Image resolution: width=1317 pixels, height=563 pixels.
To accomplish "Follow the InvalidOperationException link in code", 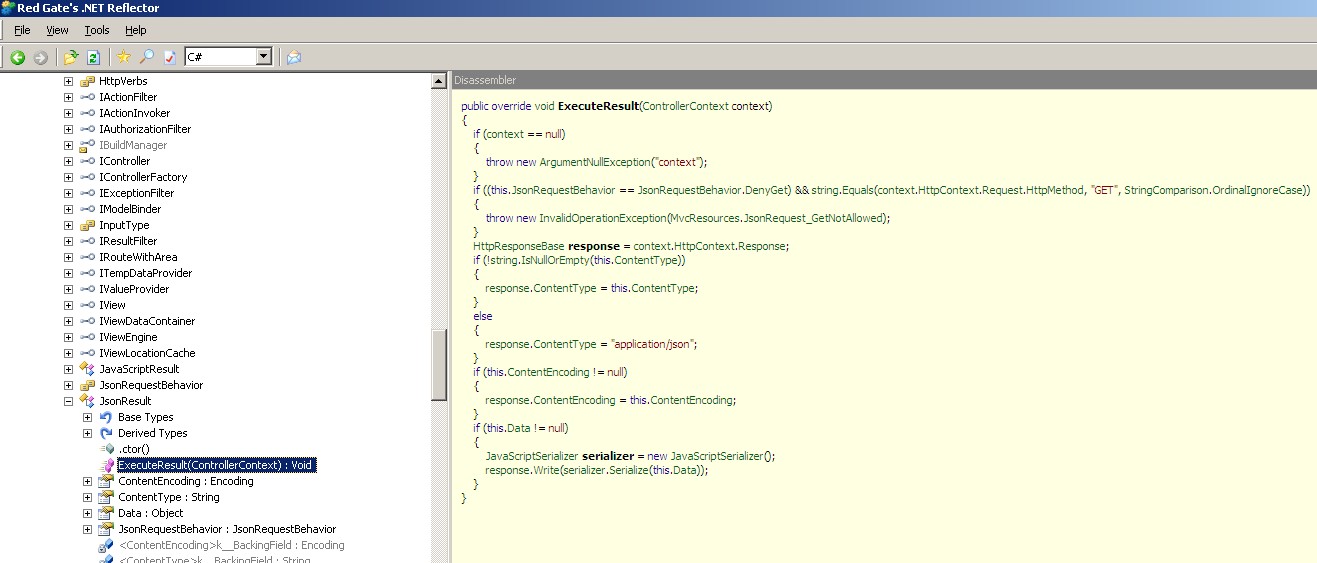I will 603,218.
